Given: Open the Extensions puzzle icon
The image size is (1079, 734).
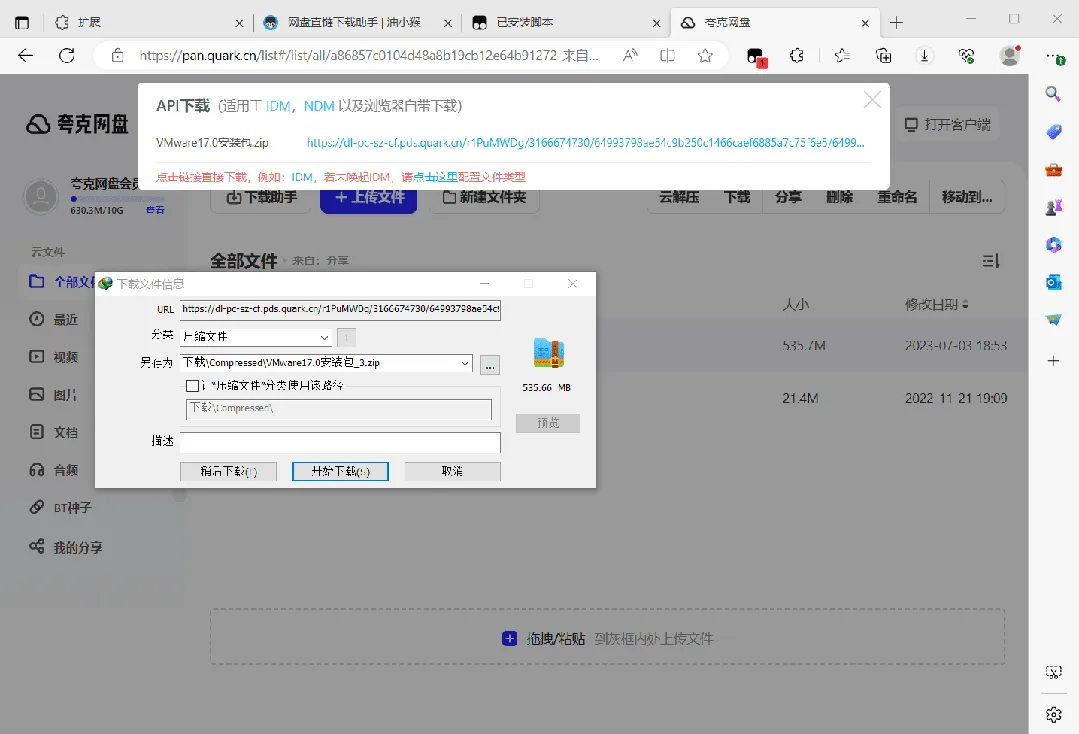Looking at the screenshot, I should [x=797, y=56].
